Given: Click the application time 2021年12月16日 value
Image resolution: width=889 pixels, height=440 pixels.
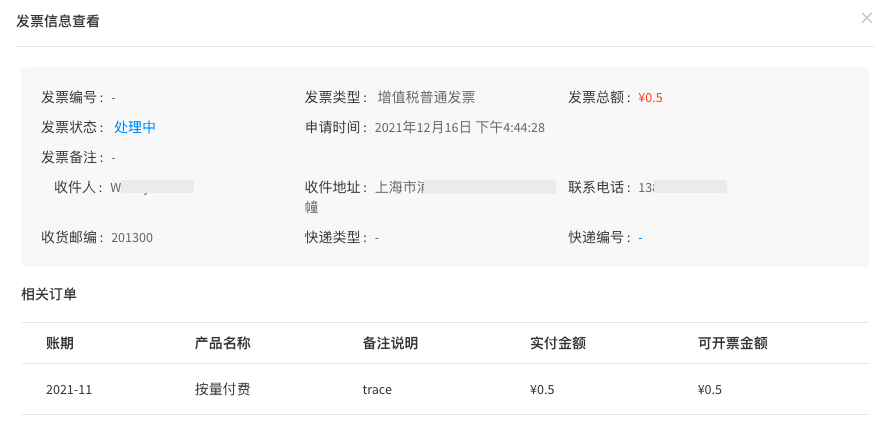Looking at the screenshot, I should 460,128.
